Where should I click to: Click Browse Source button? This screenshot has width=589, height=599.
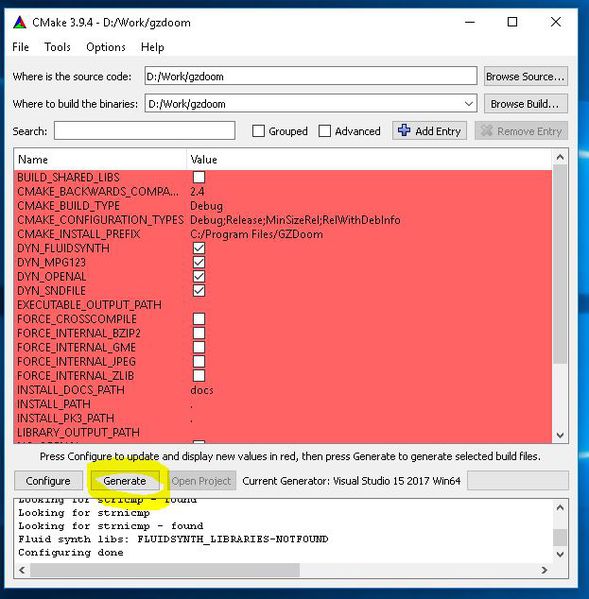[526, 76]
